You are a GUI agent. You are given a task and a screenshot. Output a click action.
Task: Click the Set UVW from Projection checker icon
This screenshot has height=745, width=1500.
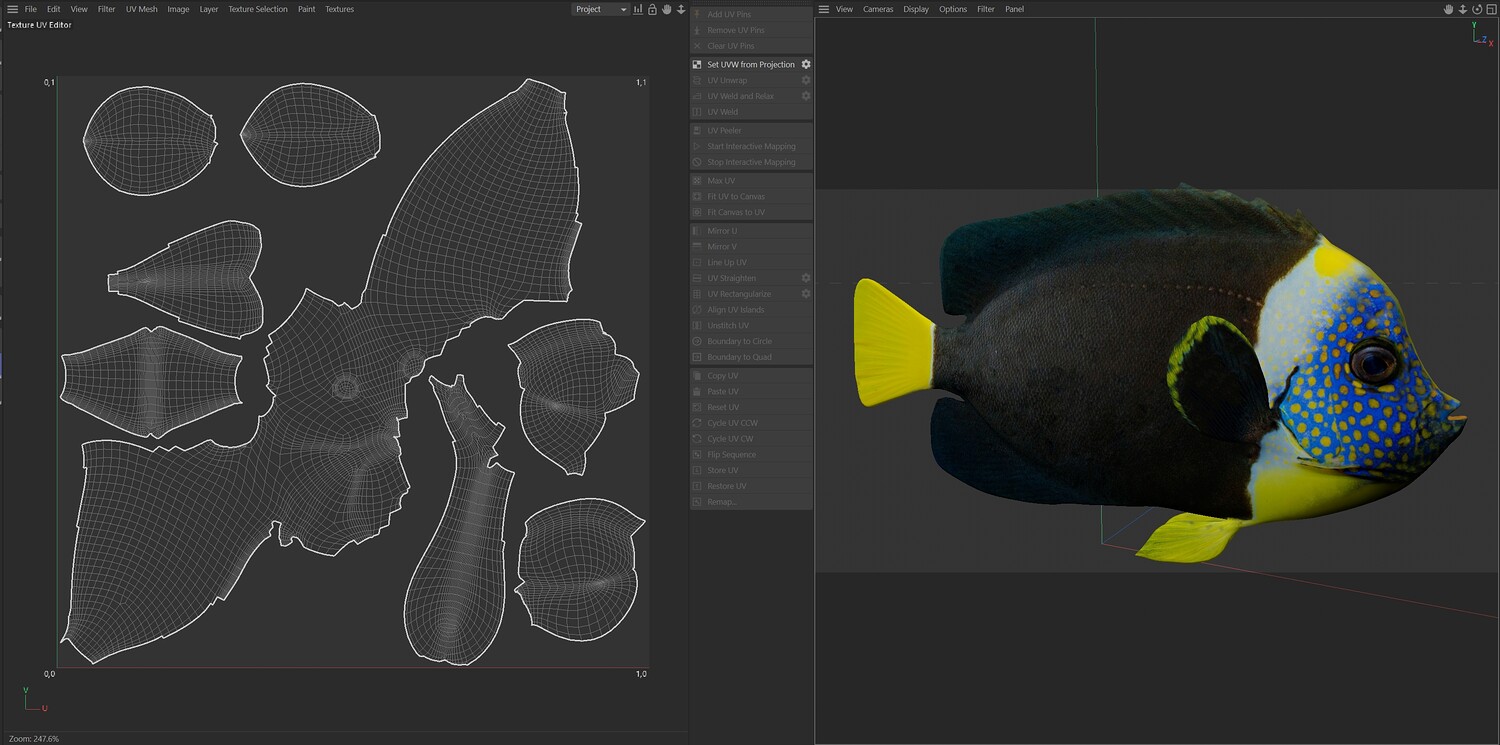pos(697,64)
